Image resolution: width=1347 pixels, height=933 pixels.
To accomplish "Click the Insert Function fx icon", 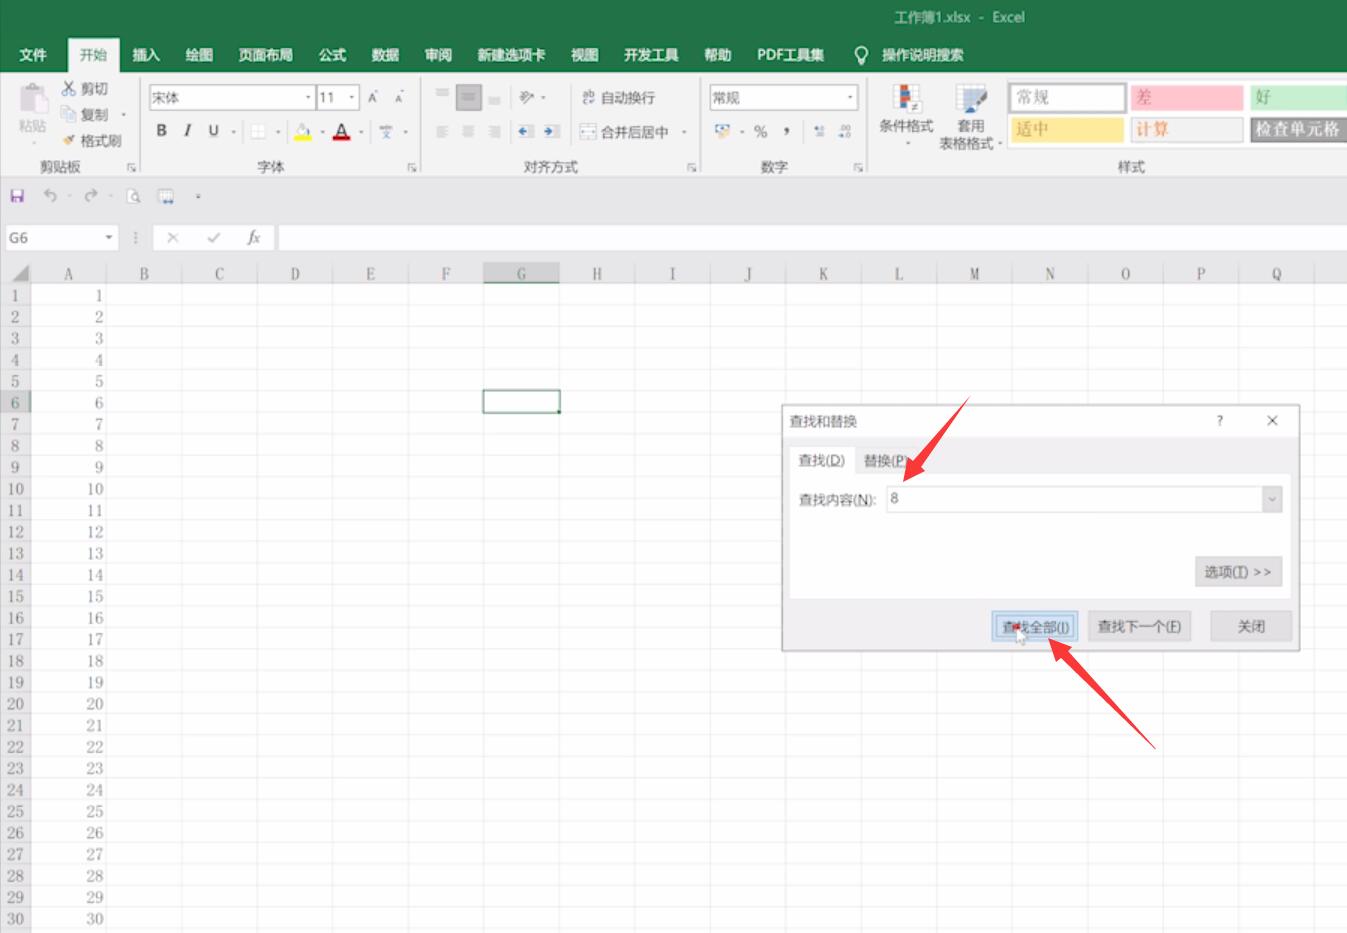I will [x=254, y=238].
